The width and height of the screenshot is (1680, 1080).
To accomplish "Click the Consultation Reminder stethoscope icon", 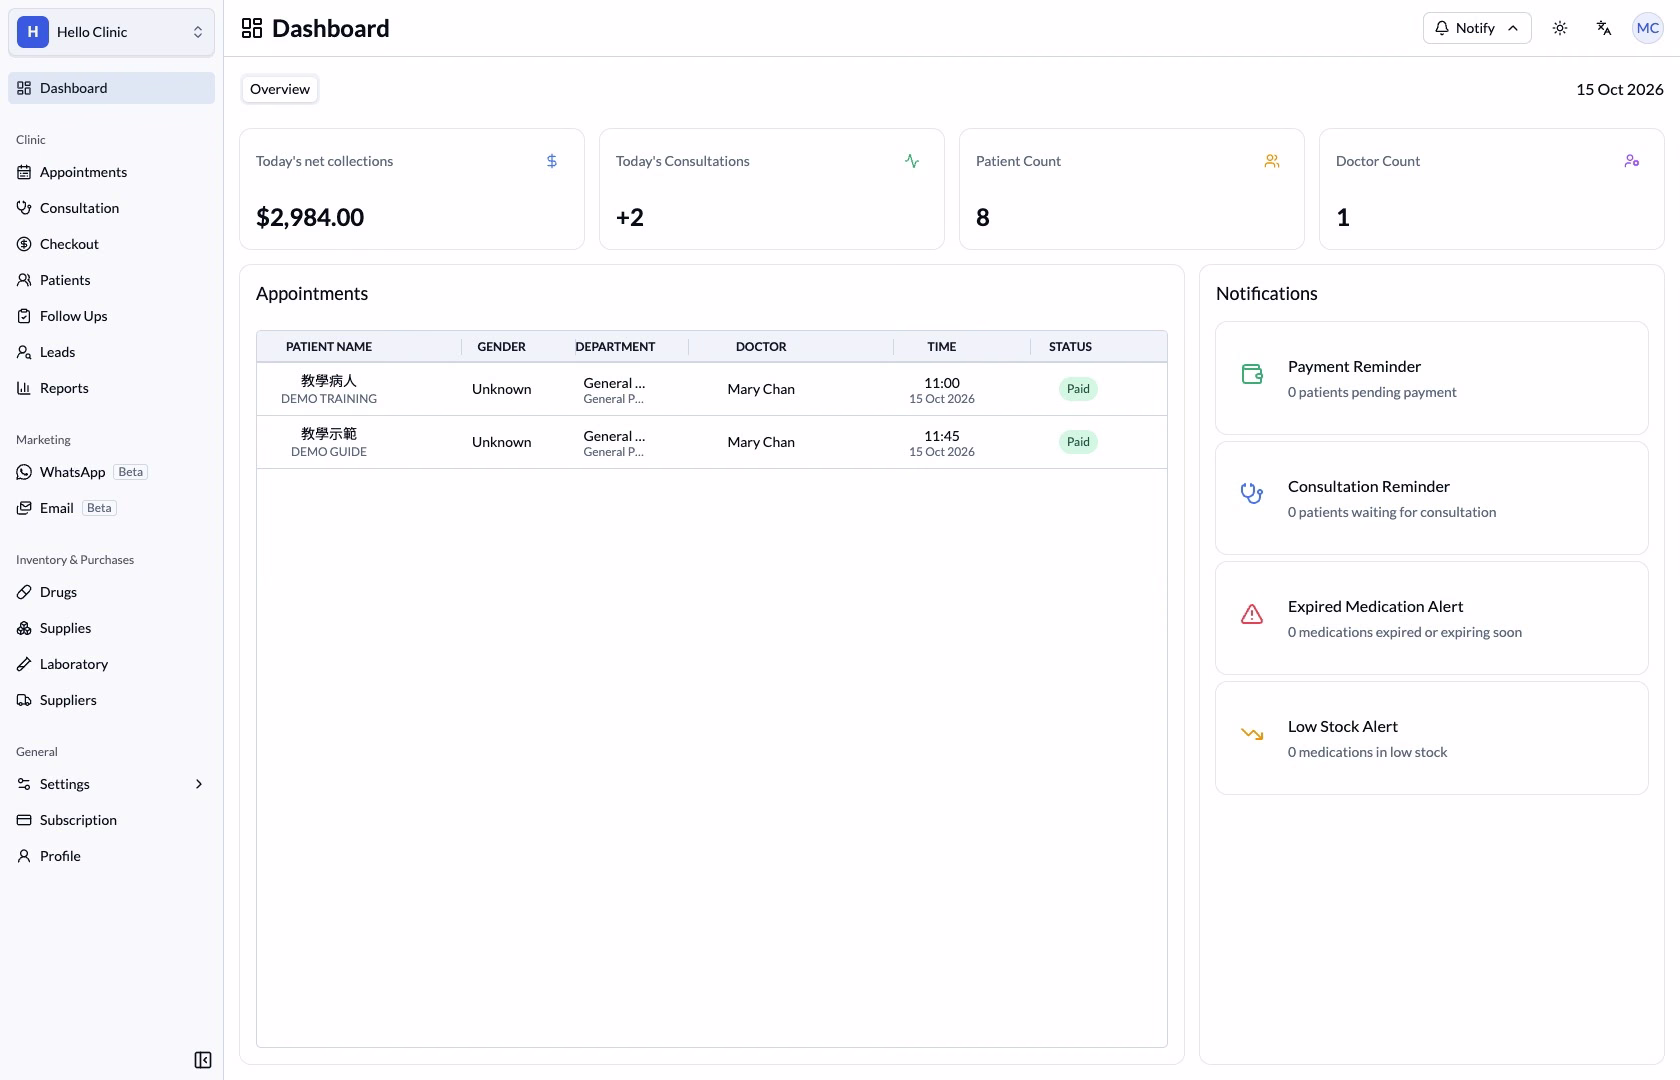I will (1252, 494).
